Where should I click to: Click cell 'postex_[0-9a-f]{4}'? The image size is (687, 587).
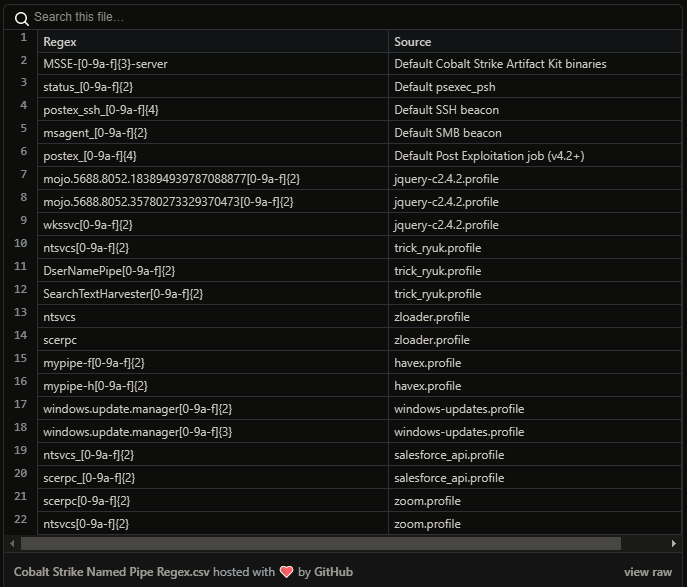tap(213, 156)
